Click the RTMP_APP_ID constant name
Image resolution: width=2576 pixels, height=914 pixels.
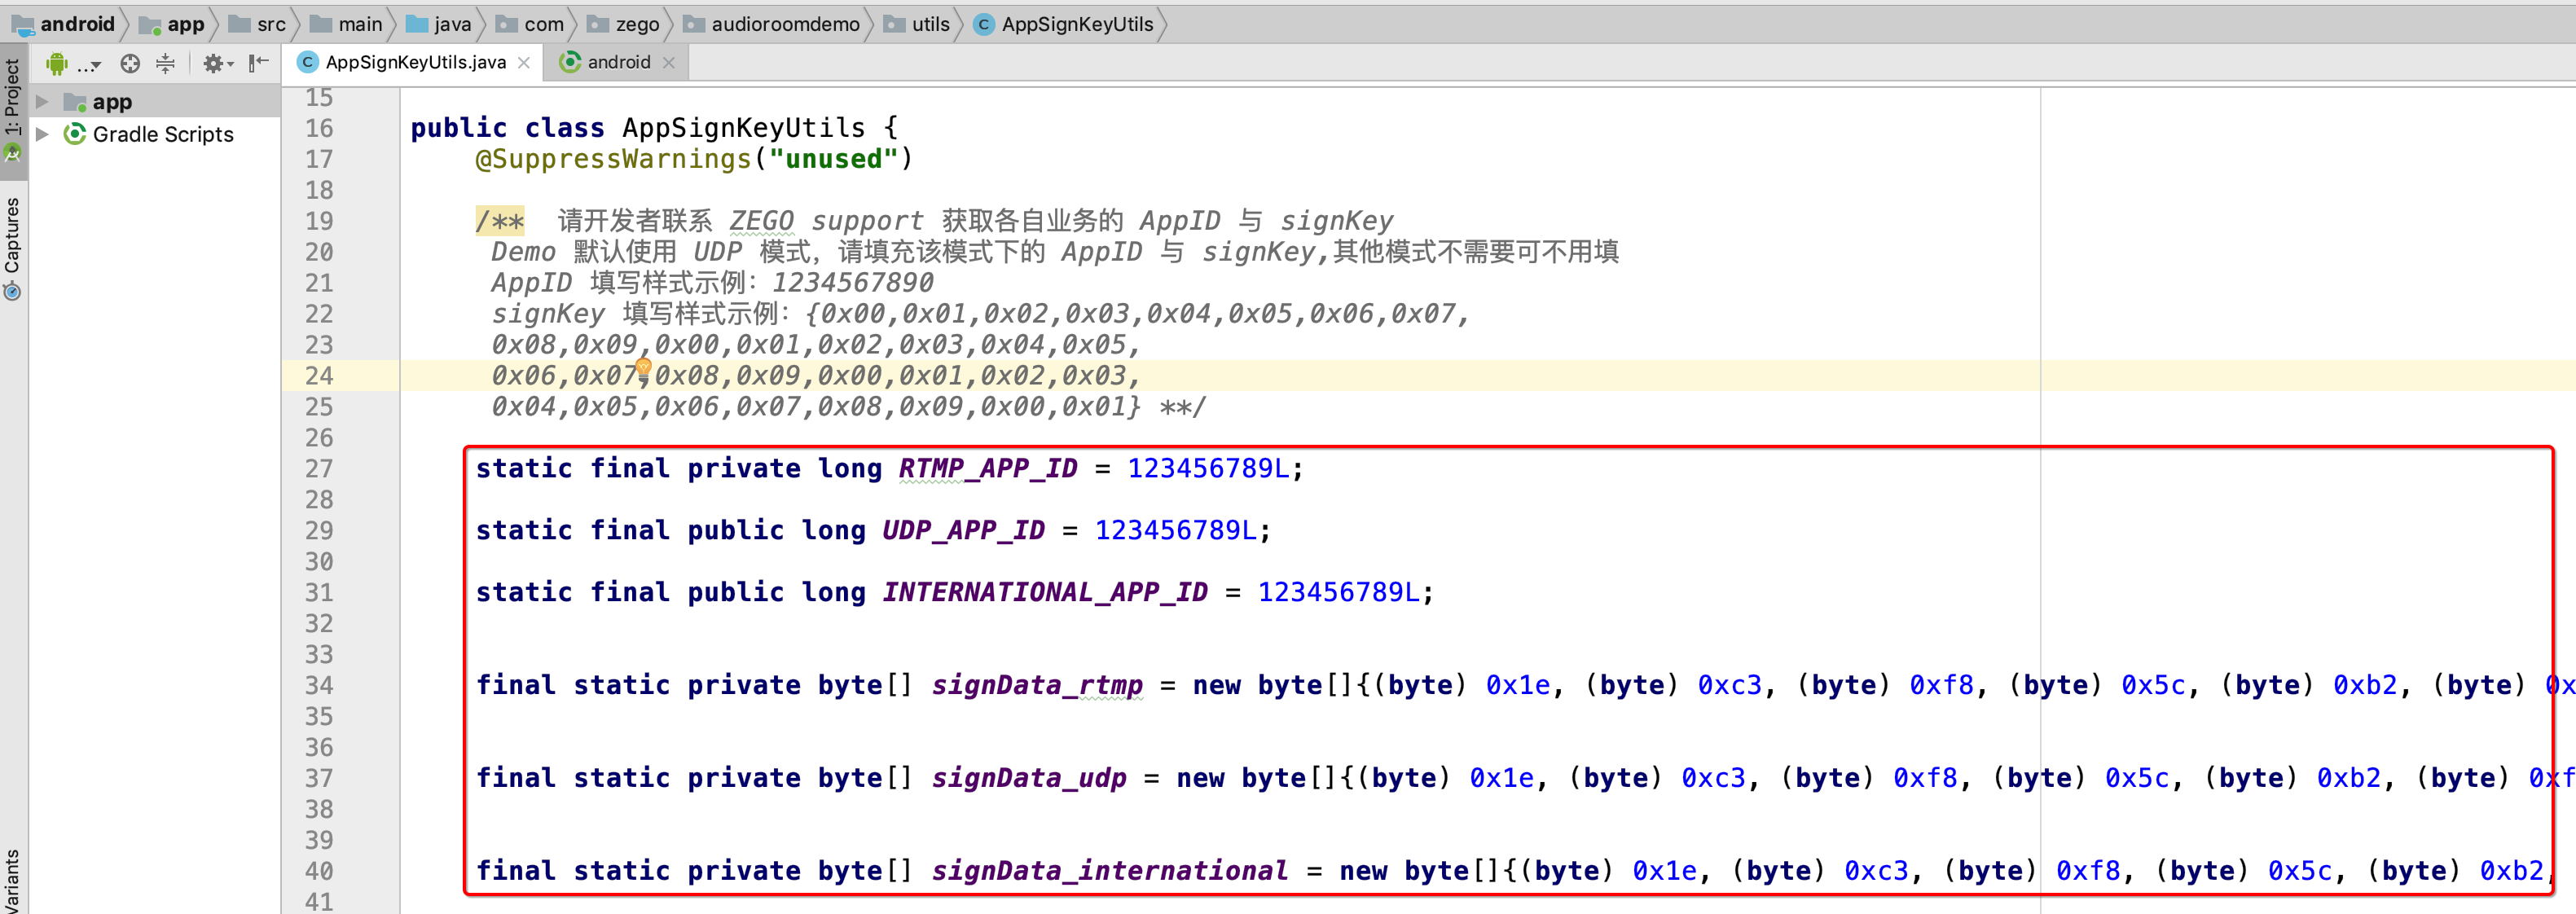tap(987, 468)
